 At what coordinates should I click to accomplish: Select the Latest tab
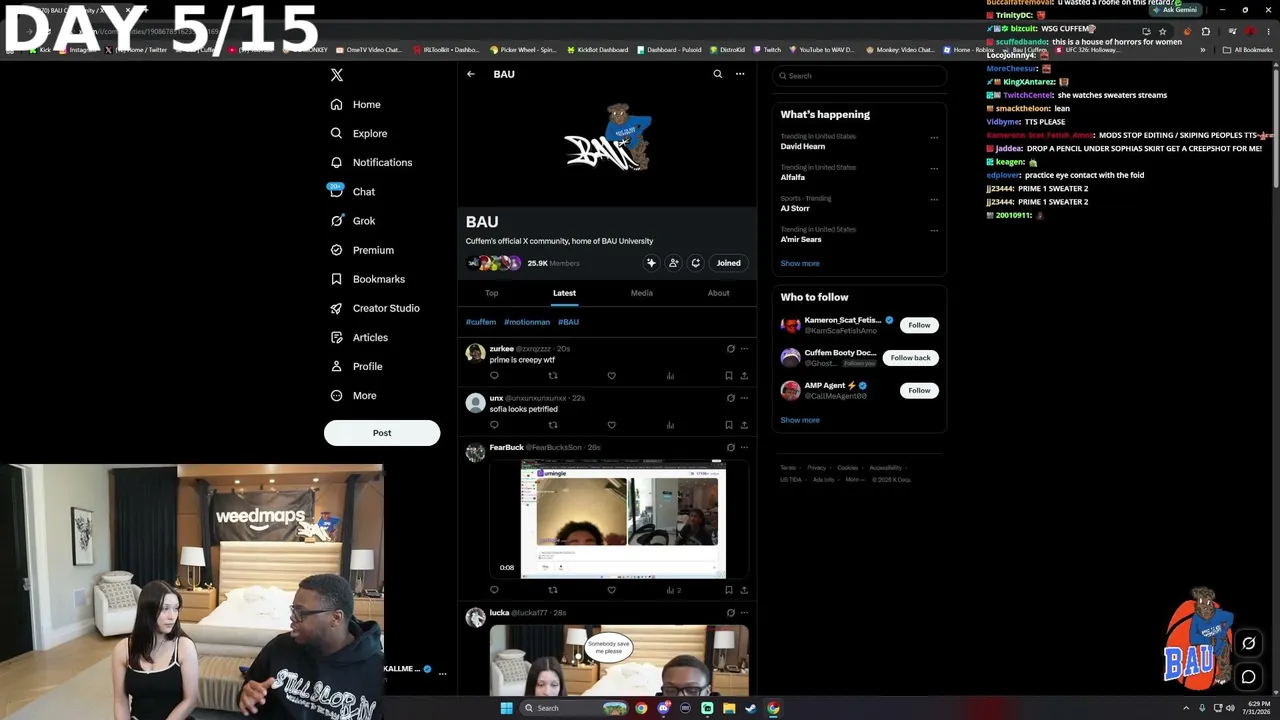564,293
